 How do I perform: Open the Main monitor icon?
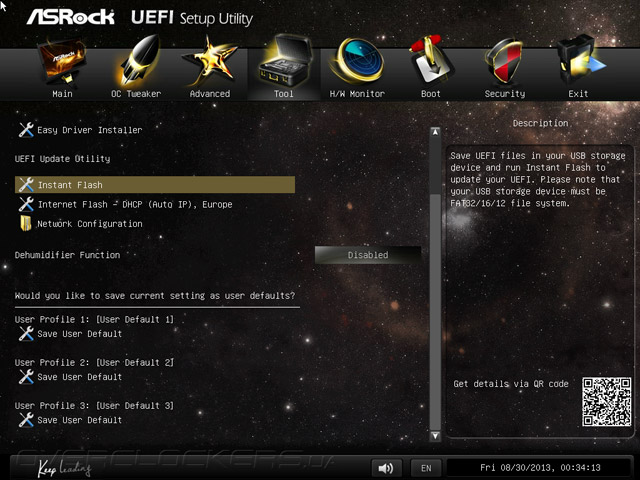tap(62, 62)
